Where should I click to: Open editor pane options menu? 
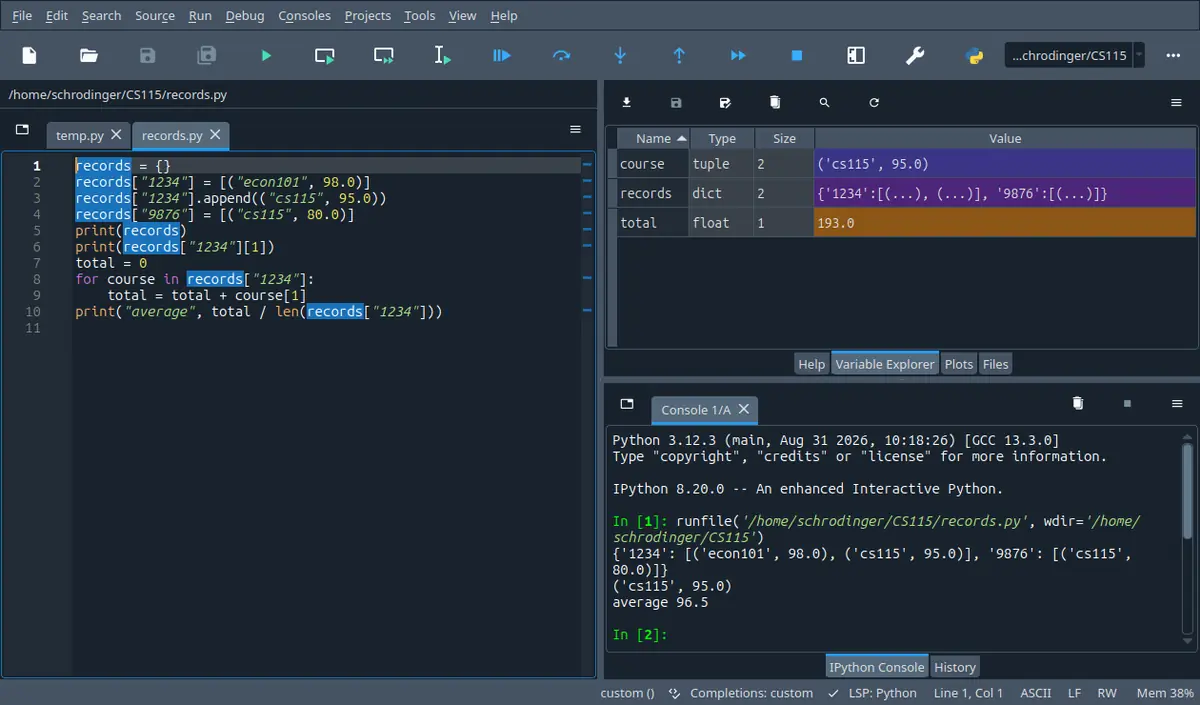(x=575, y=130)
